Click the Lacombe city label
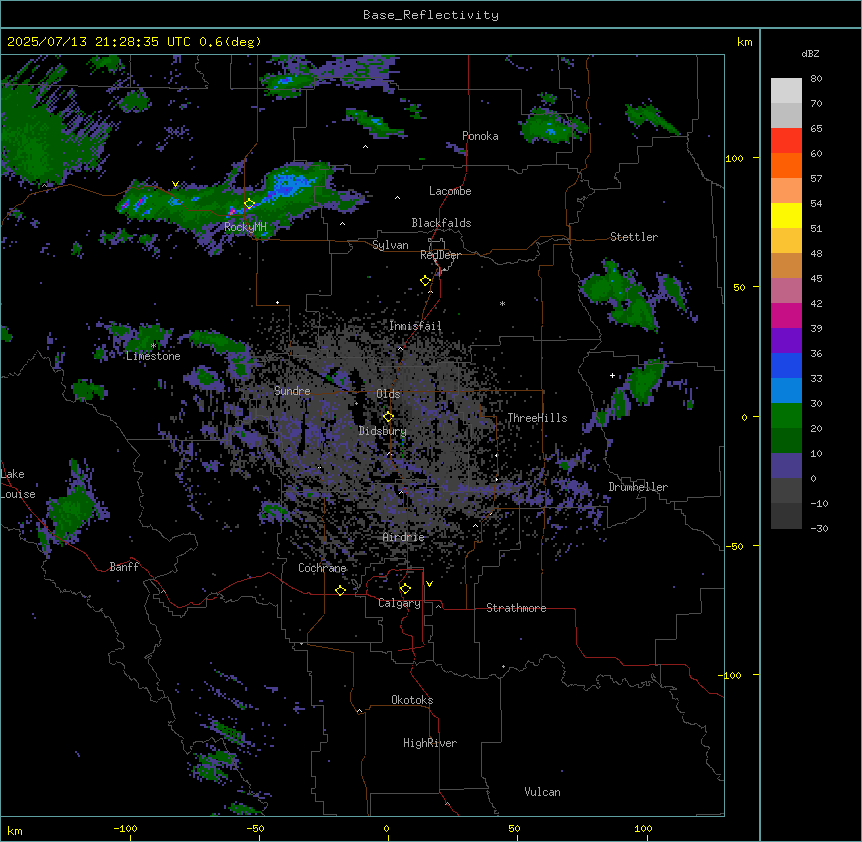Image resolution: width=862 pixels, height=842 pixels. 450,191
